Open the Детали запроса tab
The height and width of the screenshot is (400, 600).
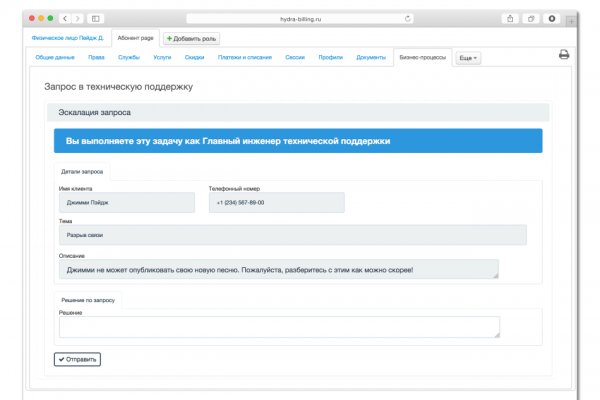pos(81,171)
